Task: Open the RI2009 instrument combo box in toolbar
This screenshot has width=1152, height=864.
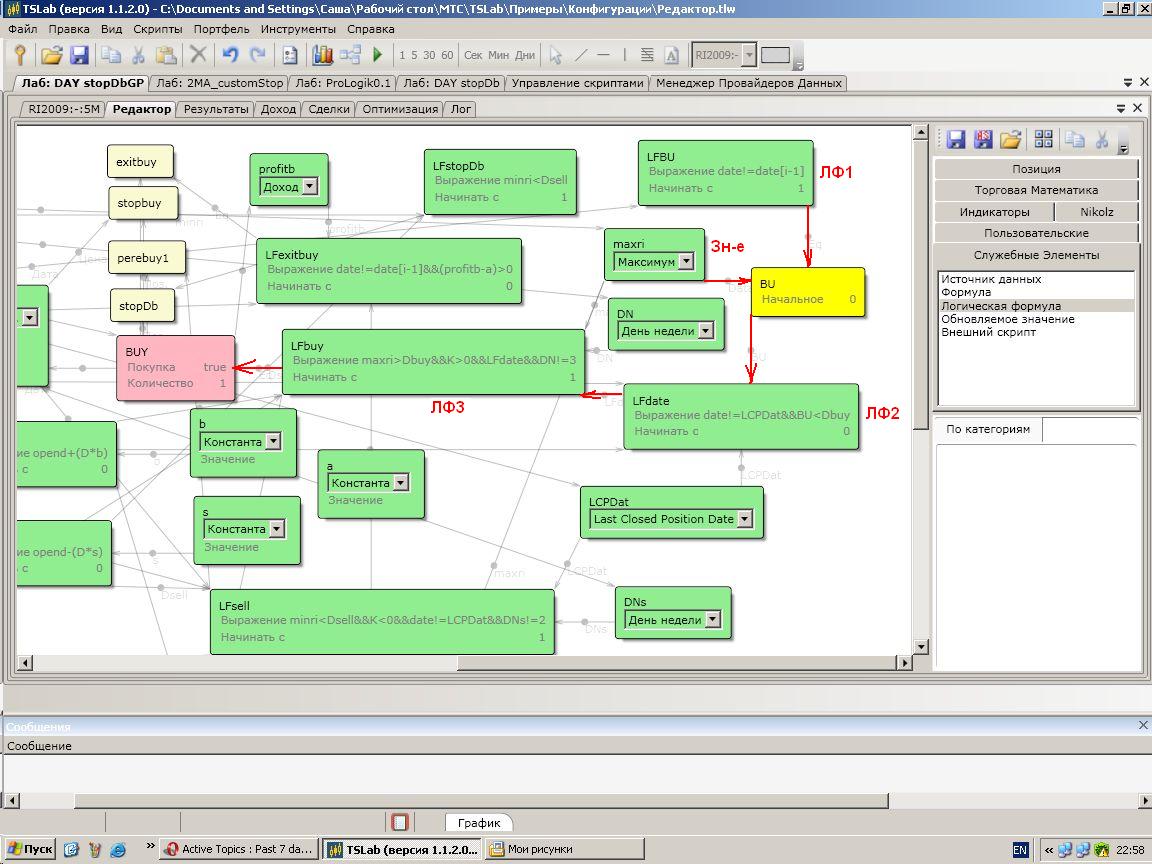Action: [749, 55]
